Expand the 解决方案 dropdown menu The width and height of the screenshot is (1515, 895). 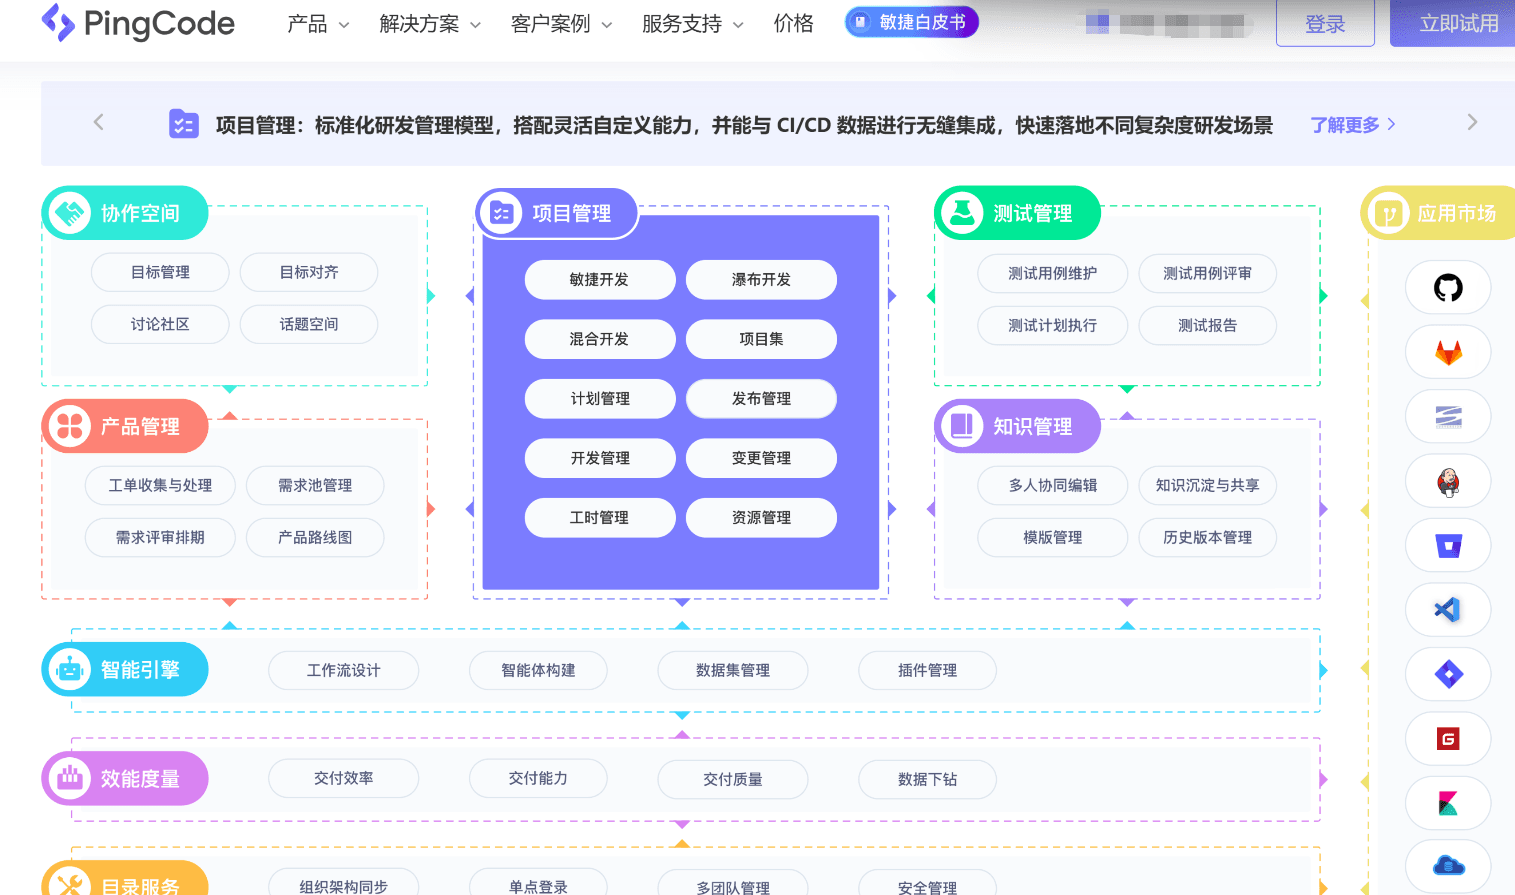pyautogui.click(x=430, y=24)
